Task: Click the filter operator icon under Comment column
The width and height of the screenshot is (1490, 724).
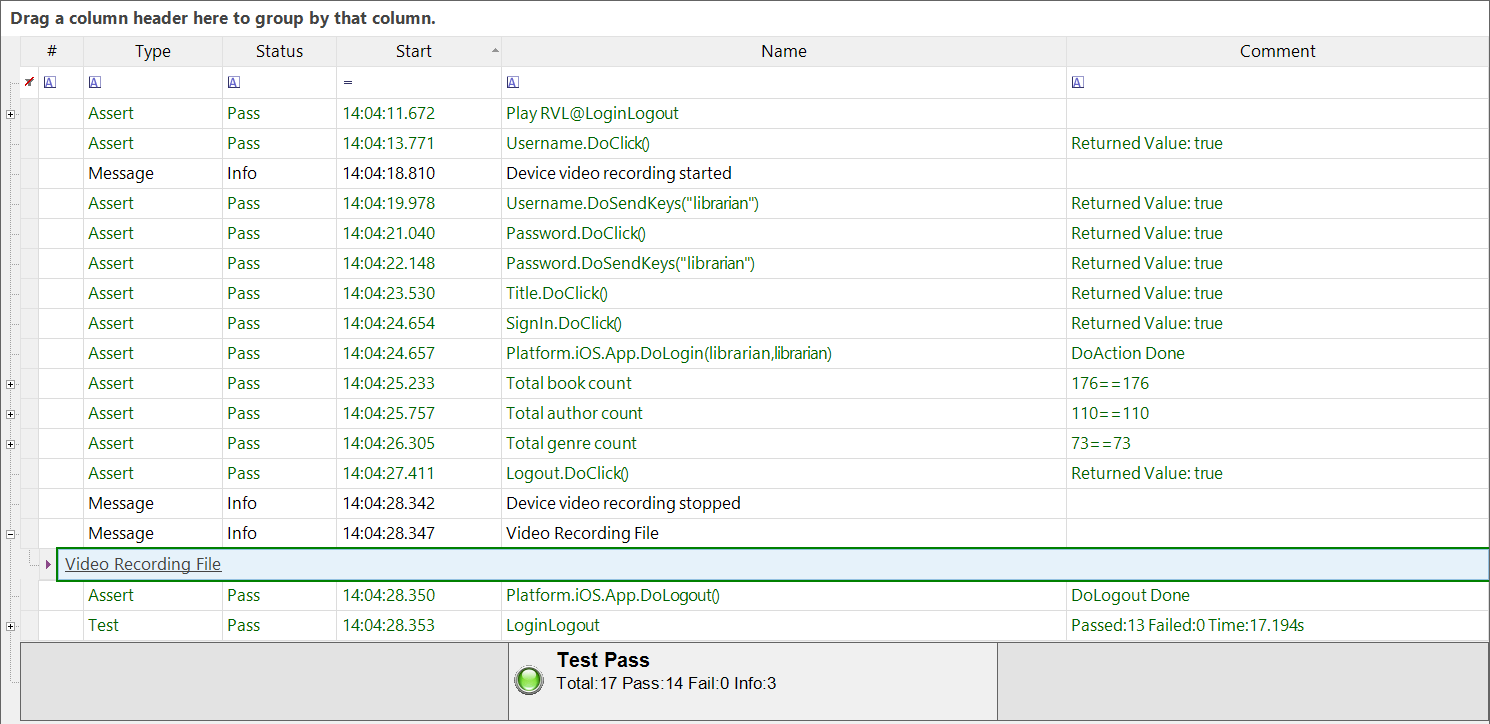Action: [1077, 82]
